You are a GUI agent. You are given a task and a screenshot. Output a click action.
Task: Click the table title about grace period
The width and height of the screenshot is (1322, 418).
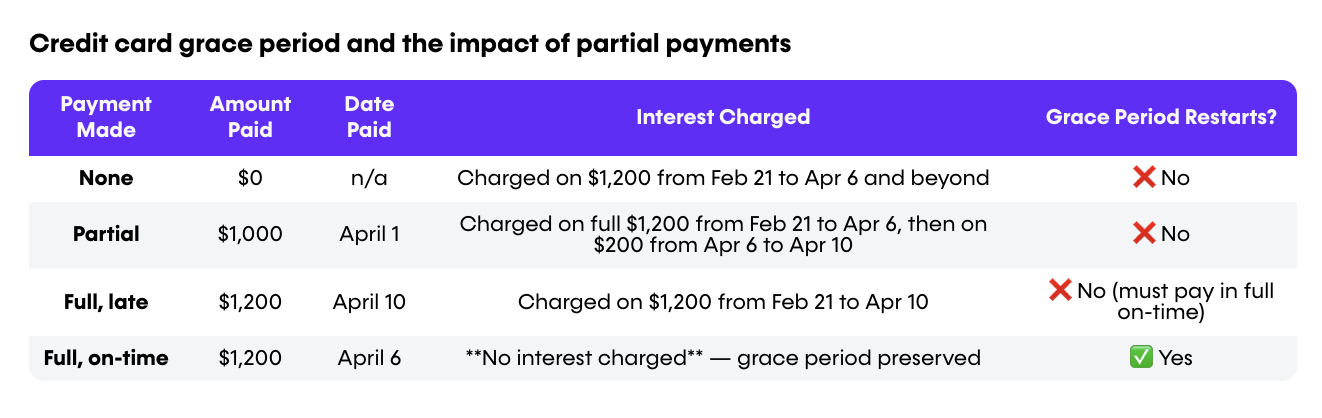click(x=410, y=45)
